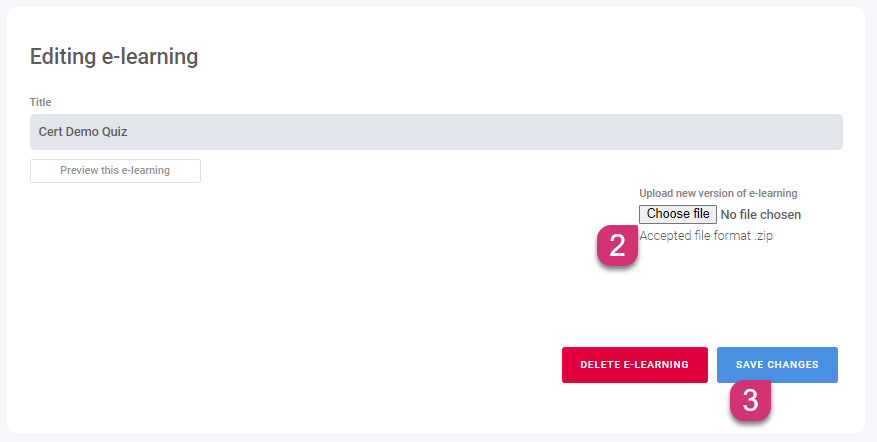Click the word 'Editing' in the page heading

[x=64, y=57]
